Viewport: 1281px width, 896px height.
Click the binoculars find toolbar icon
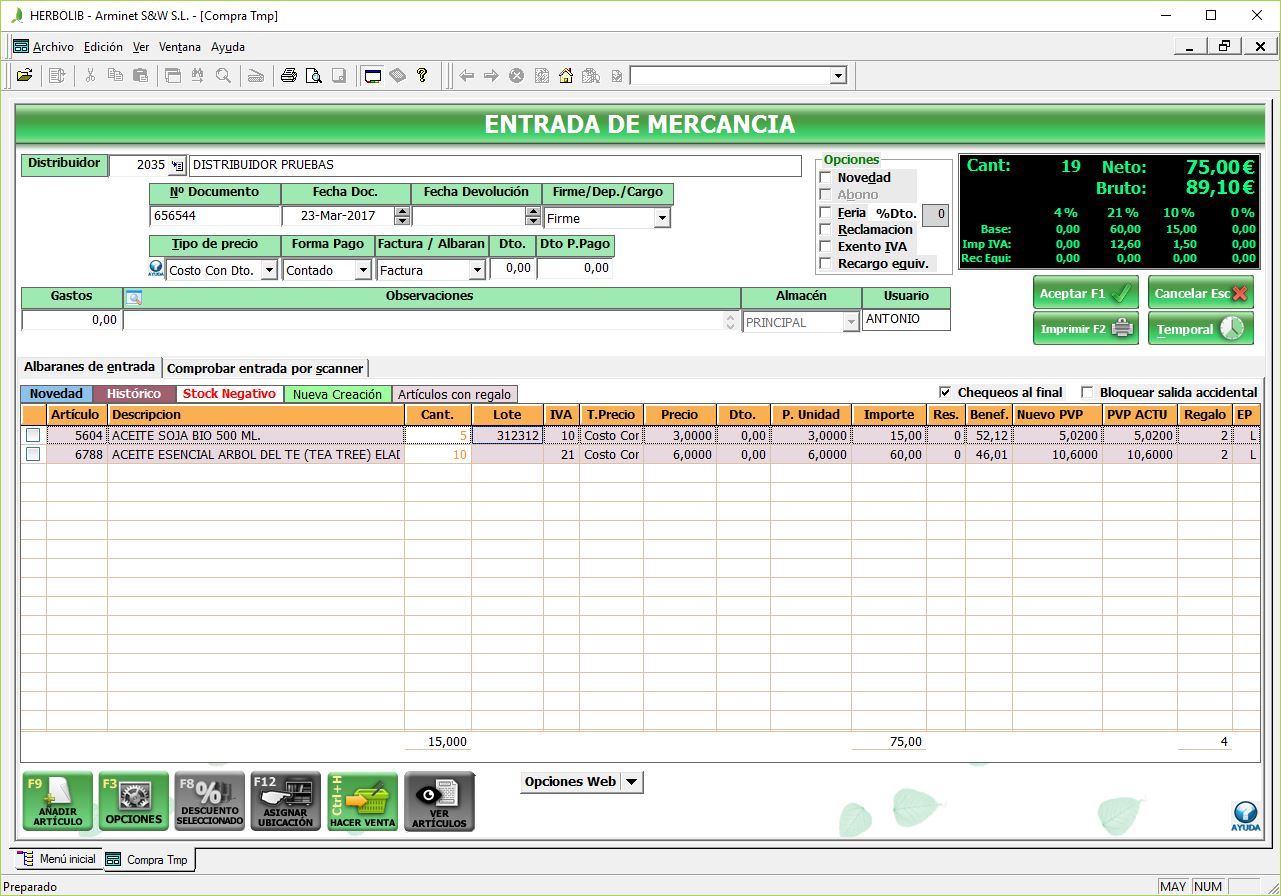point(198,75)
